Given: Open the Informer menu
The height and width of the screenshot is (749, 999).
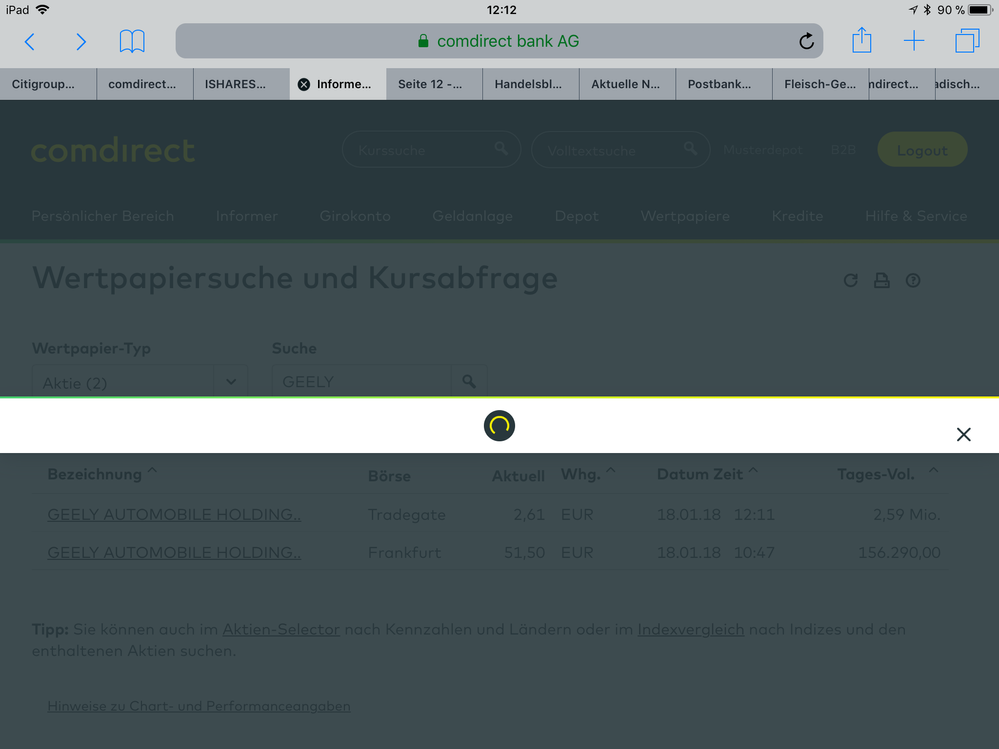Looking at the screenshot, I should (x=247, y=216).
